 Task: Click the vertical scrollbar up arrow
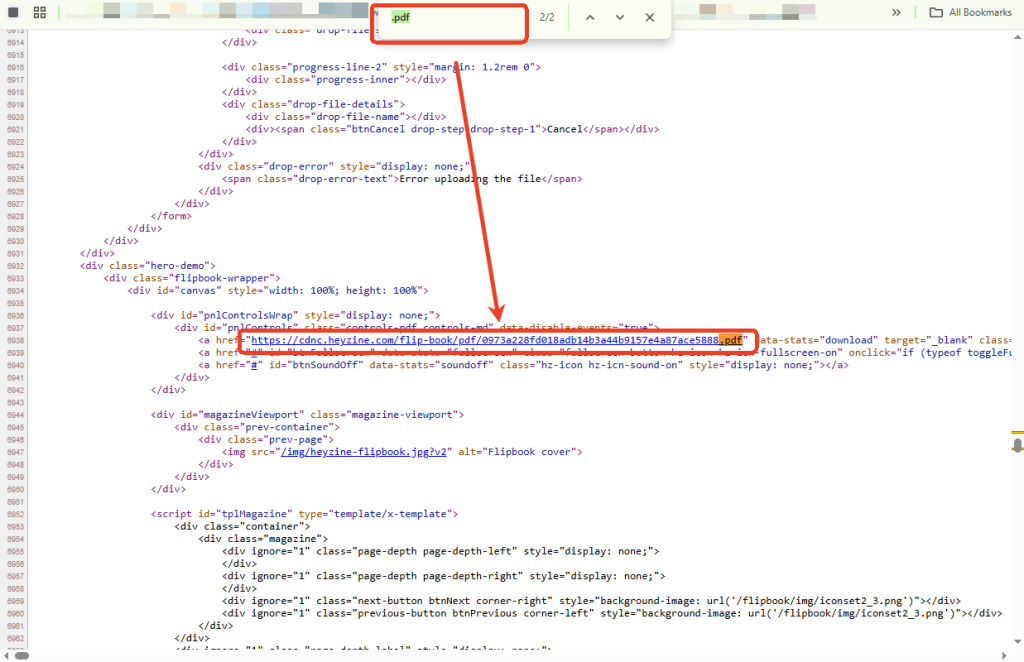coord(1017,37)
